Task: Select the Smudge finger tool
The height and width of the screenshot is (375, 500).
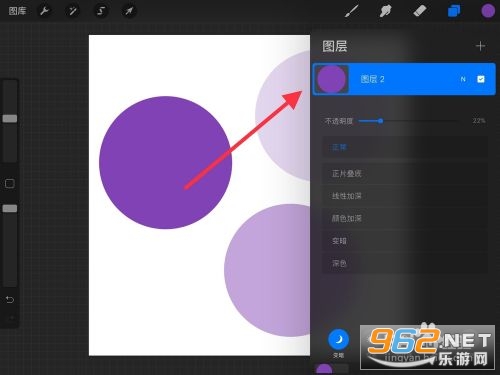Action: (x=385, y=11)
